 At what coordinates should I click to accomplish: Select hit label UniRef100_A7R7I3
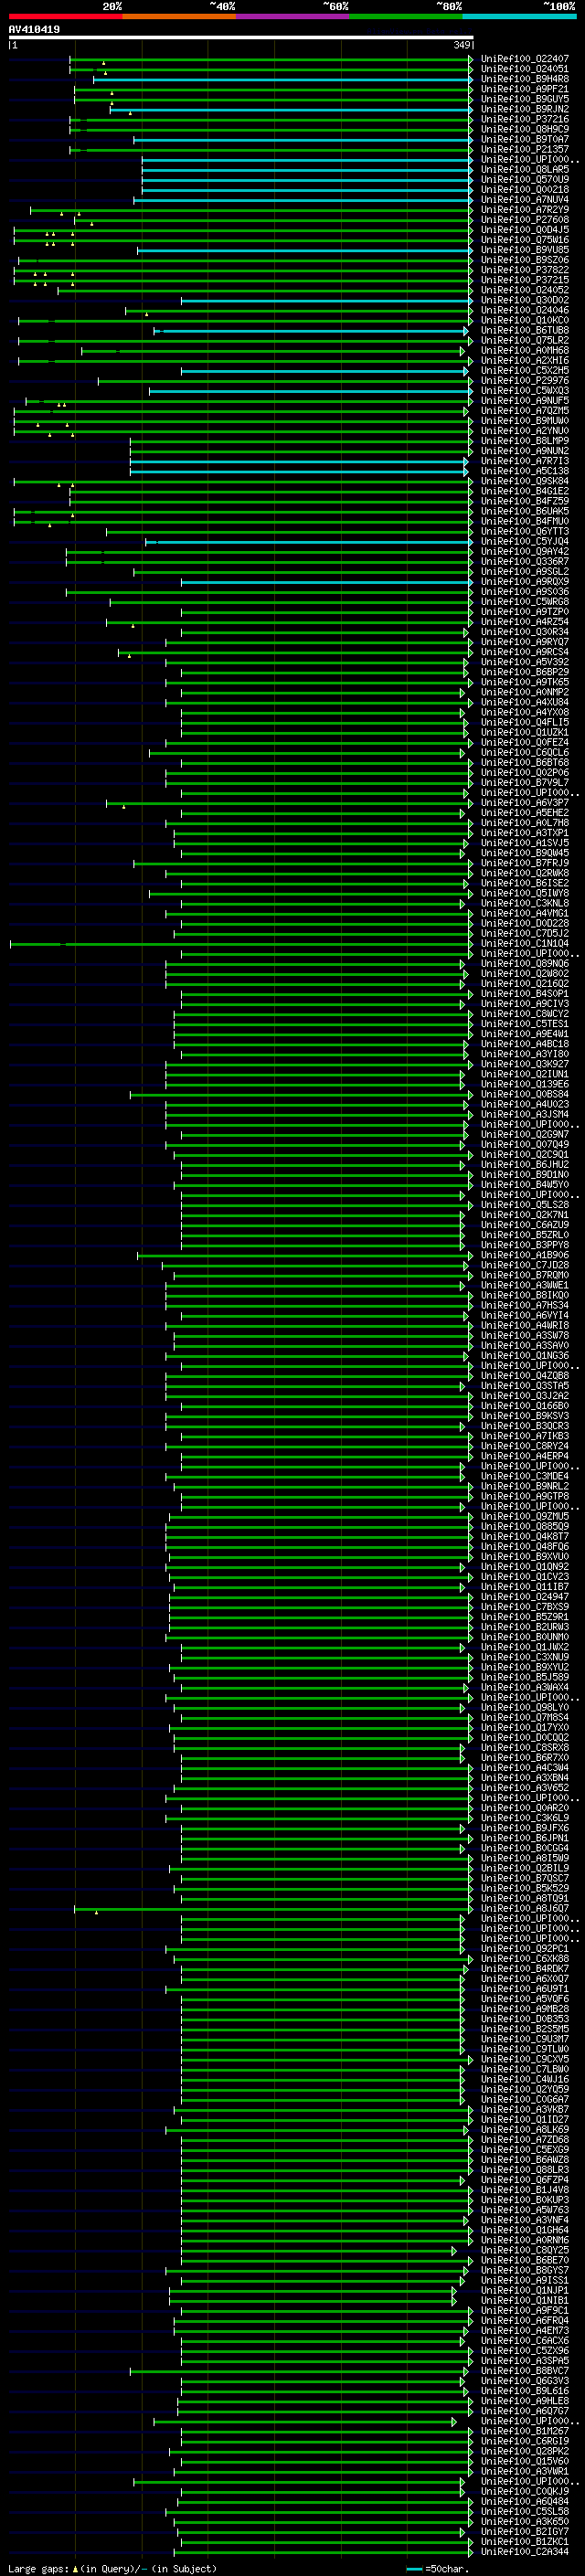point(524,461)
